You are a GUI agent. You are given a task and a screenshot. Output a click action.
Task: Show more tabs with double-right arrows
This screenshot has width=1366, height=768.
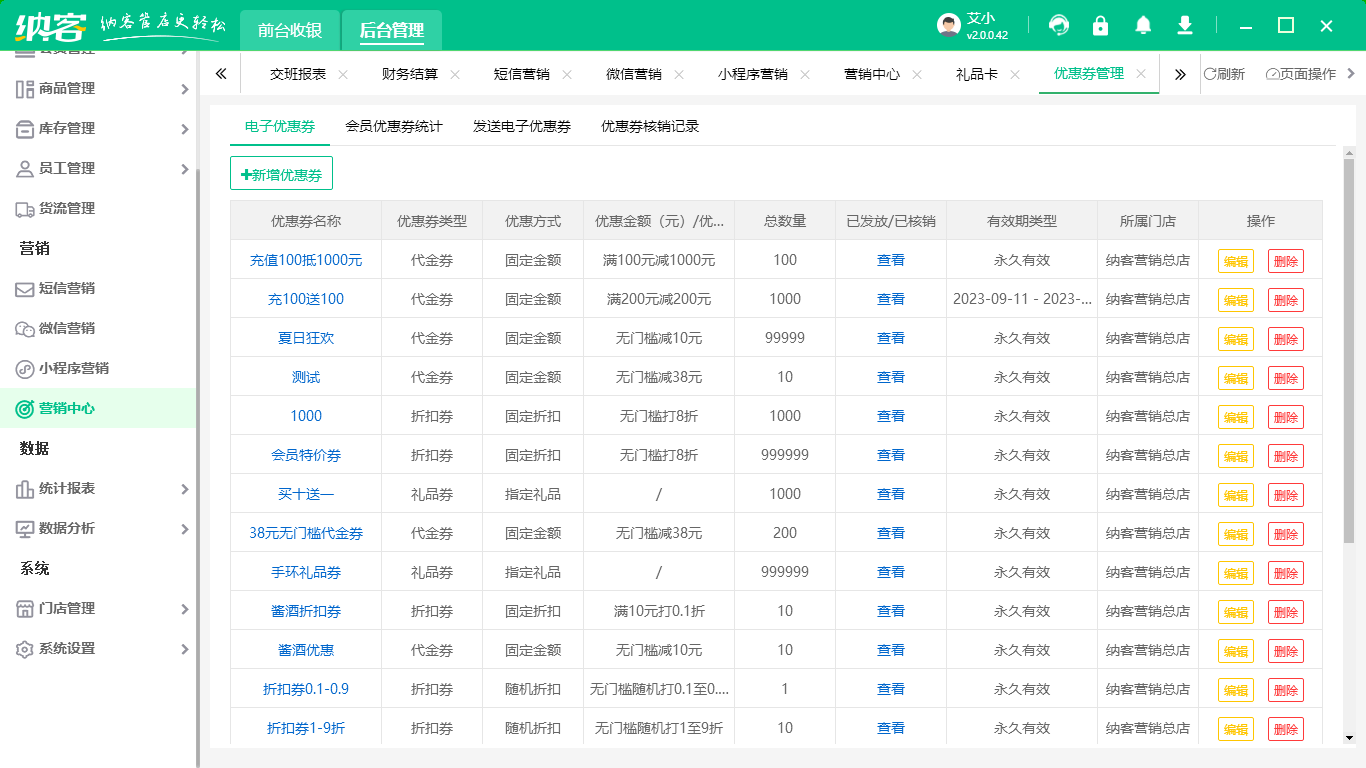click(1180, 74)
